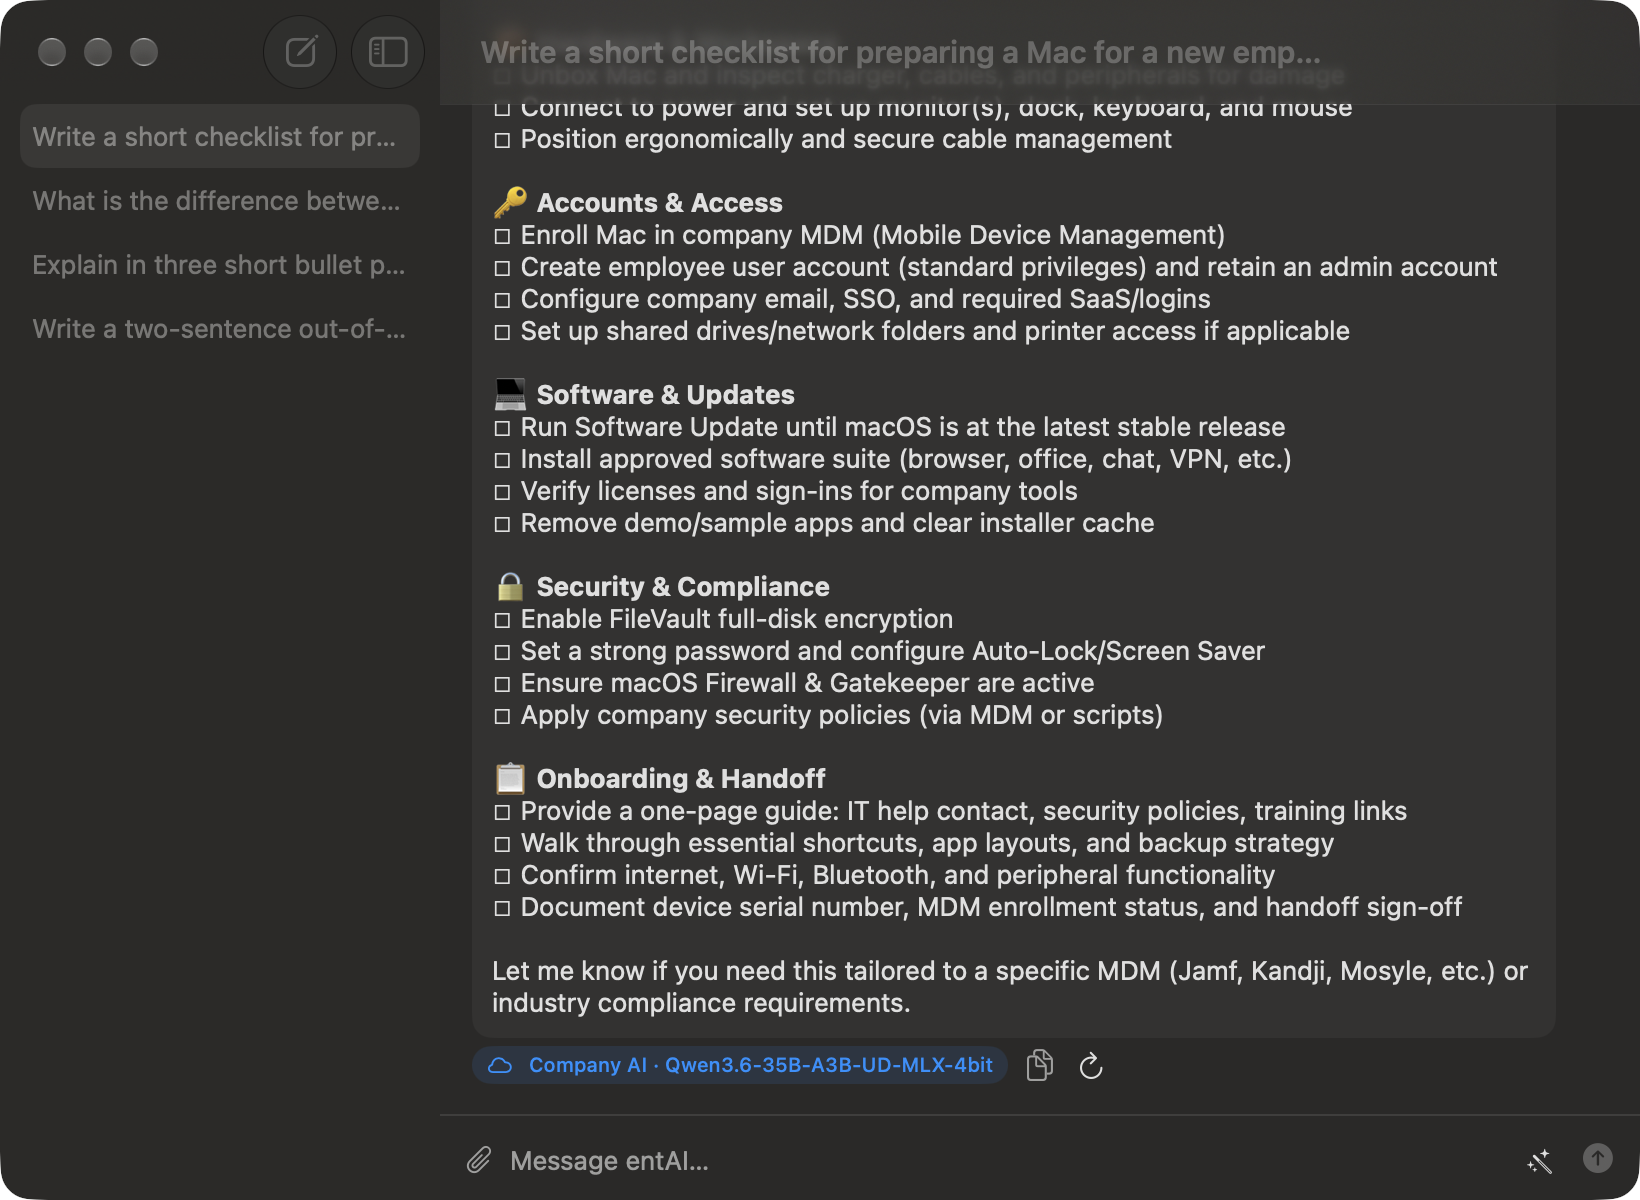Click 'Run Software Update until macOS' line
The height and width of the screenshot is (1200, 1640).
[x=890, y=427]
